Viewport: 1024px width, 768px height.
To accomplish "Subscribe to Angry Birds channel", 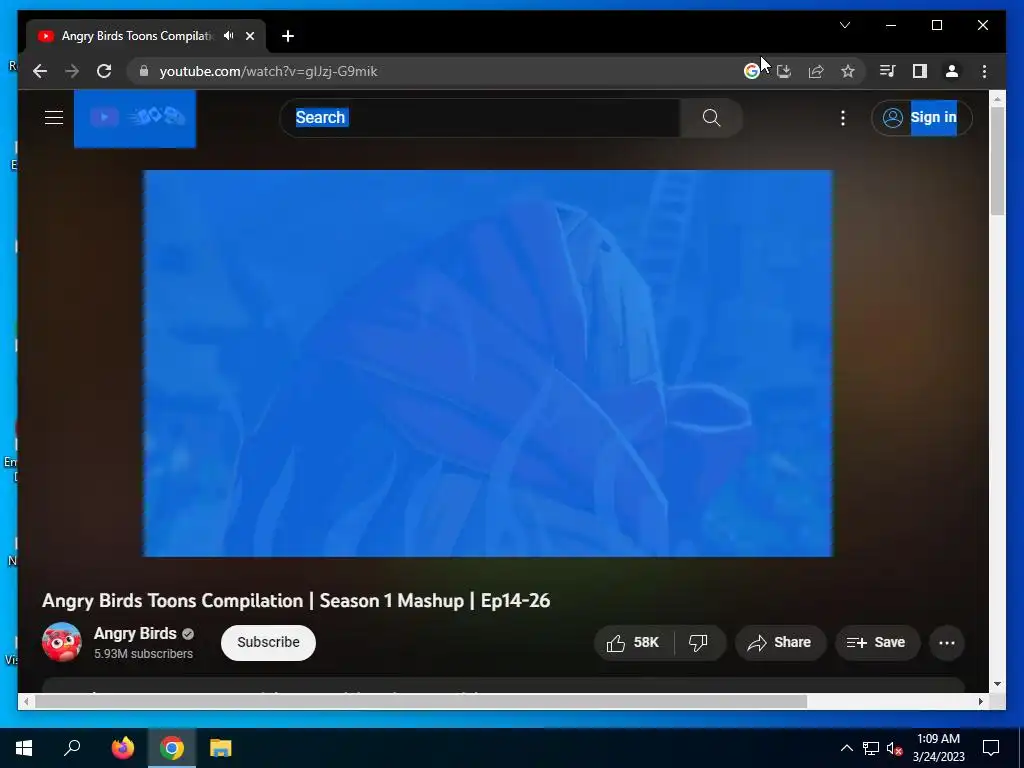I will click(x=268, y=643).
